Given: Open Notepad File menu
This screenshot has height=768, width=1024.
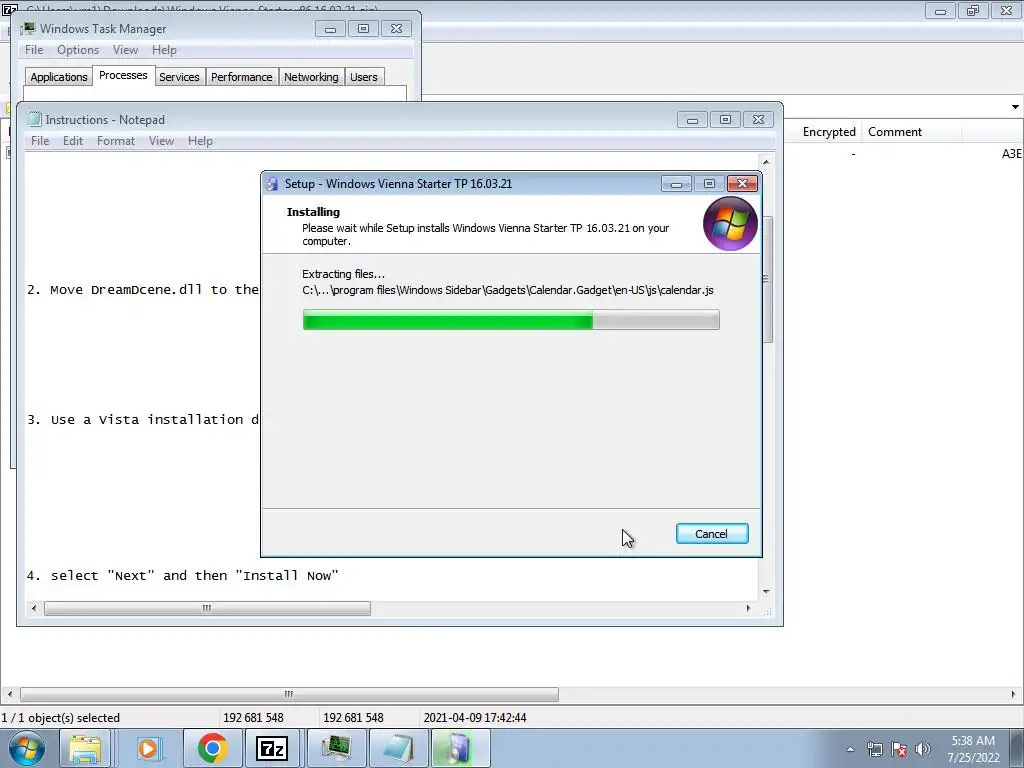Looking at the screenshot, I should click(x=40, y=141).
